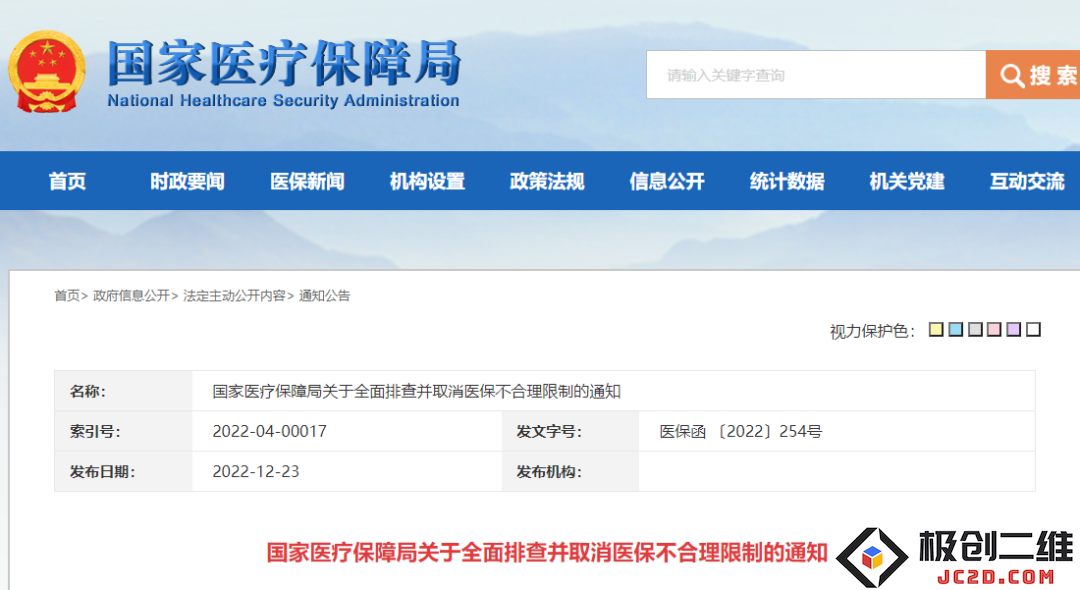Screen dimensions: 1080x590
Task: Select the yellow eye-protection color swatch
Action: pos(935,330)
